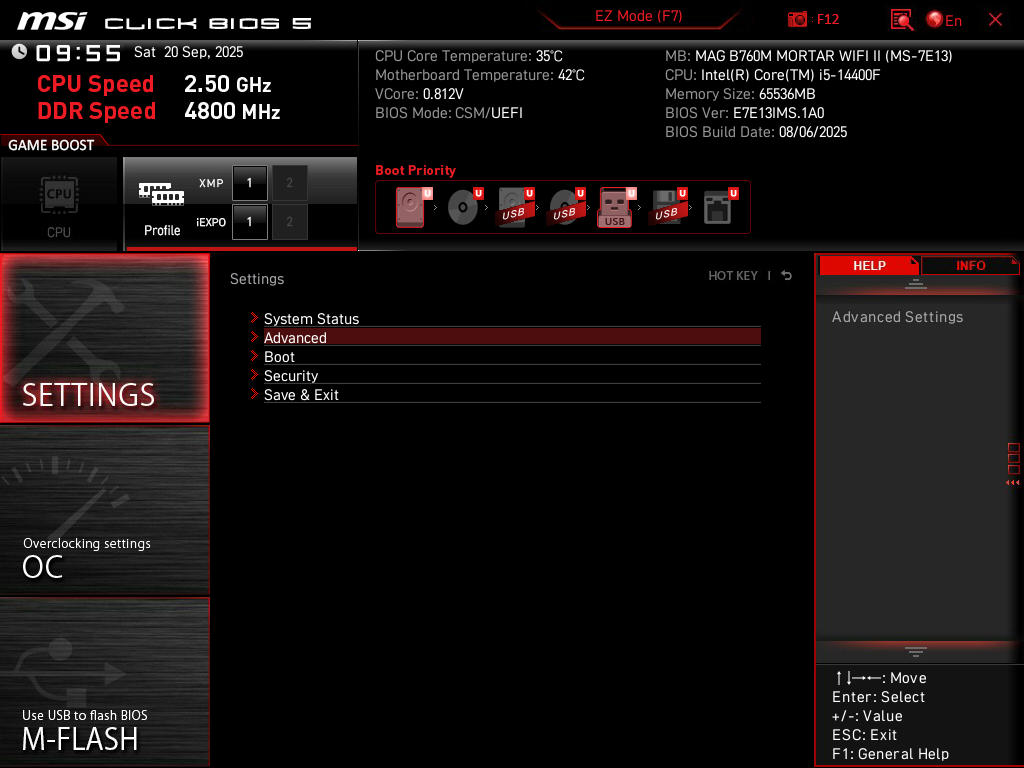The height and width of the screenshot is (768, 1024).
Task: Click the HOT KEY label
Action: pyautogui.click(x=733, y=276)
